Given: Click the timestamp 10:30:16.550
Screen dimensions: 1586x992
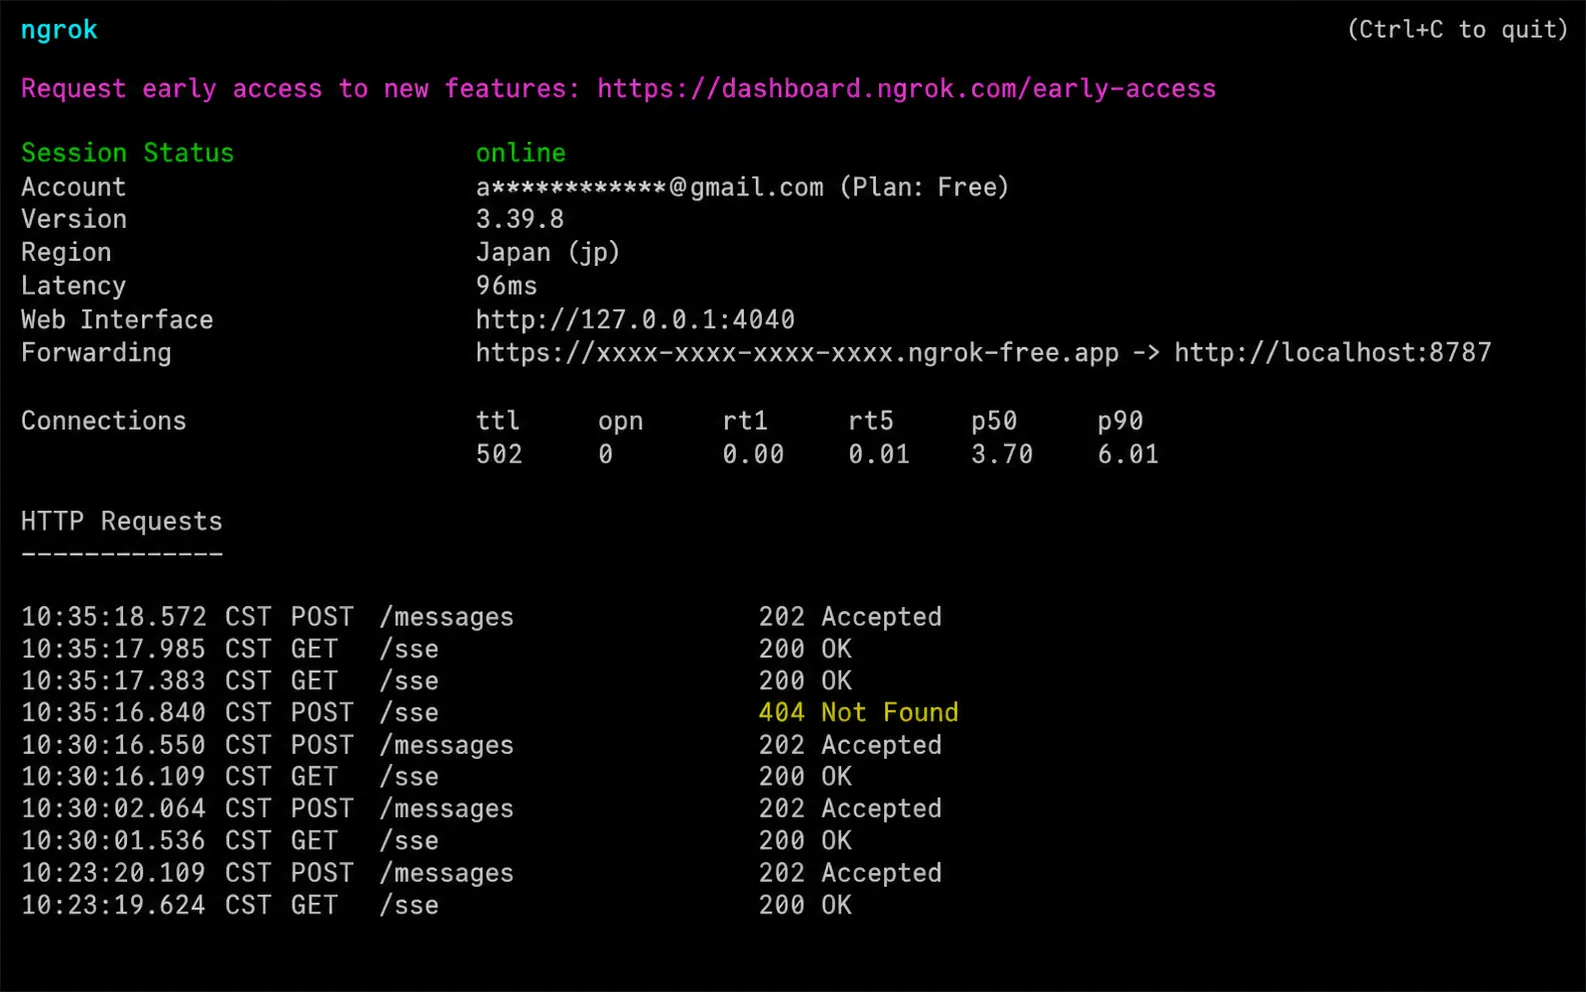Looking at the screenshot, I should click(114, 745).
